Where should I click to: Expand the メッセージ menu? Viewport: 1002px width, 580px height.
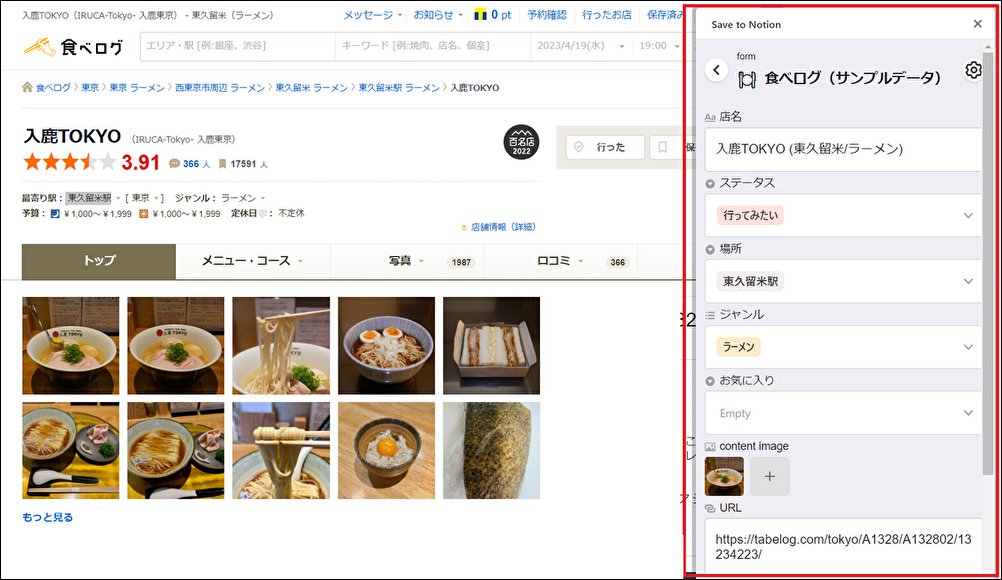pos(373,15)
